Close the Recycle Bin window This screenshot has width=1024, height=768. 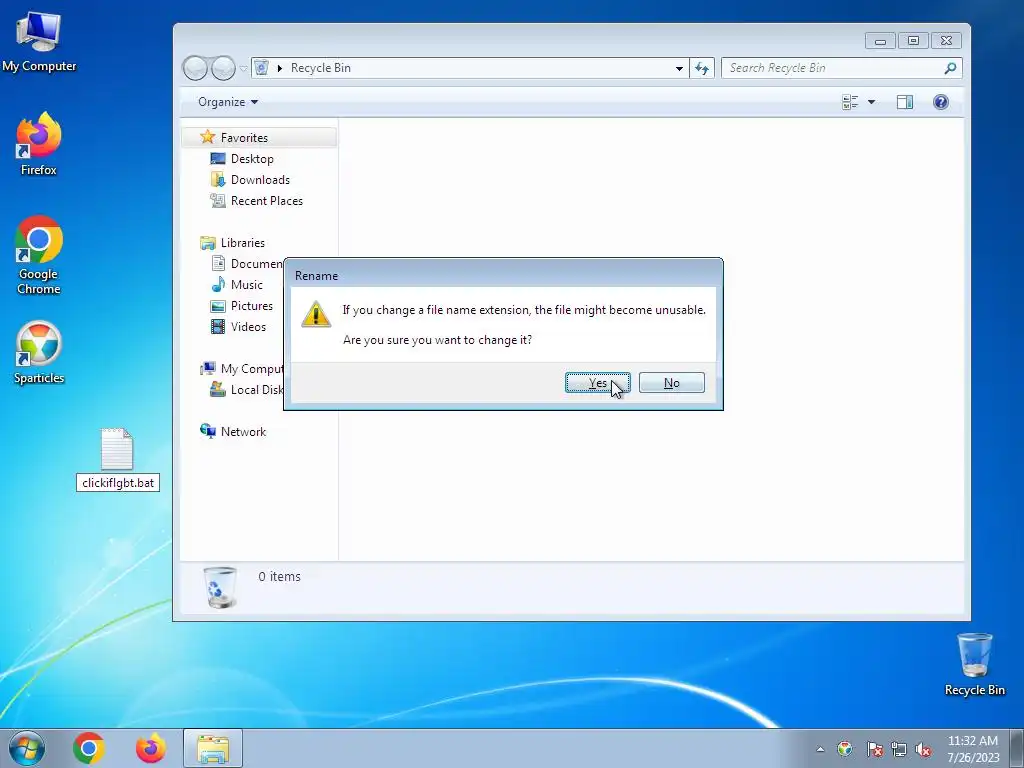pos(946,40)
